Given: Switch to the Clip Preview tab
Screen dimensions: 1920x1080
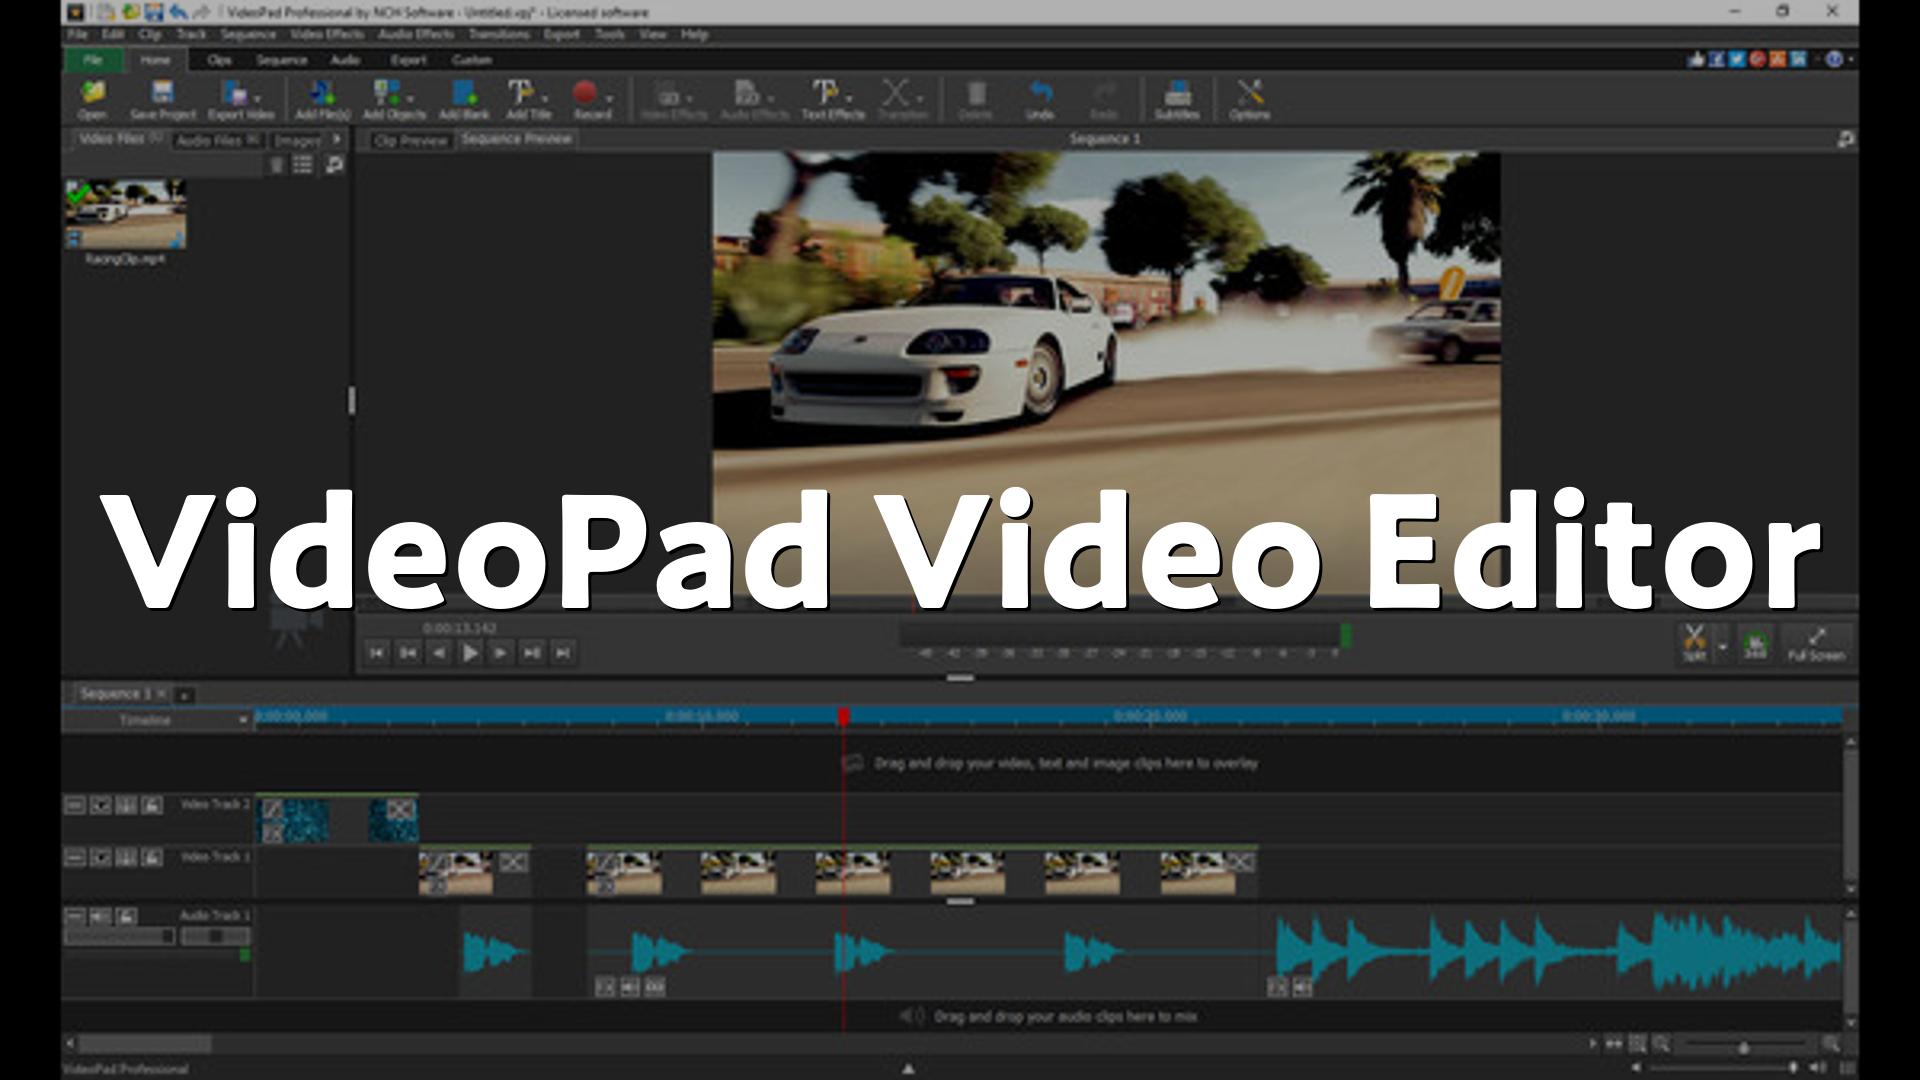Looking at the screenshot, I should click(x=410, y=140).
